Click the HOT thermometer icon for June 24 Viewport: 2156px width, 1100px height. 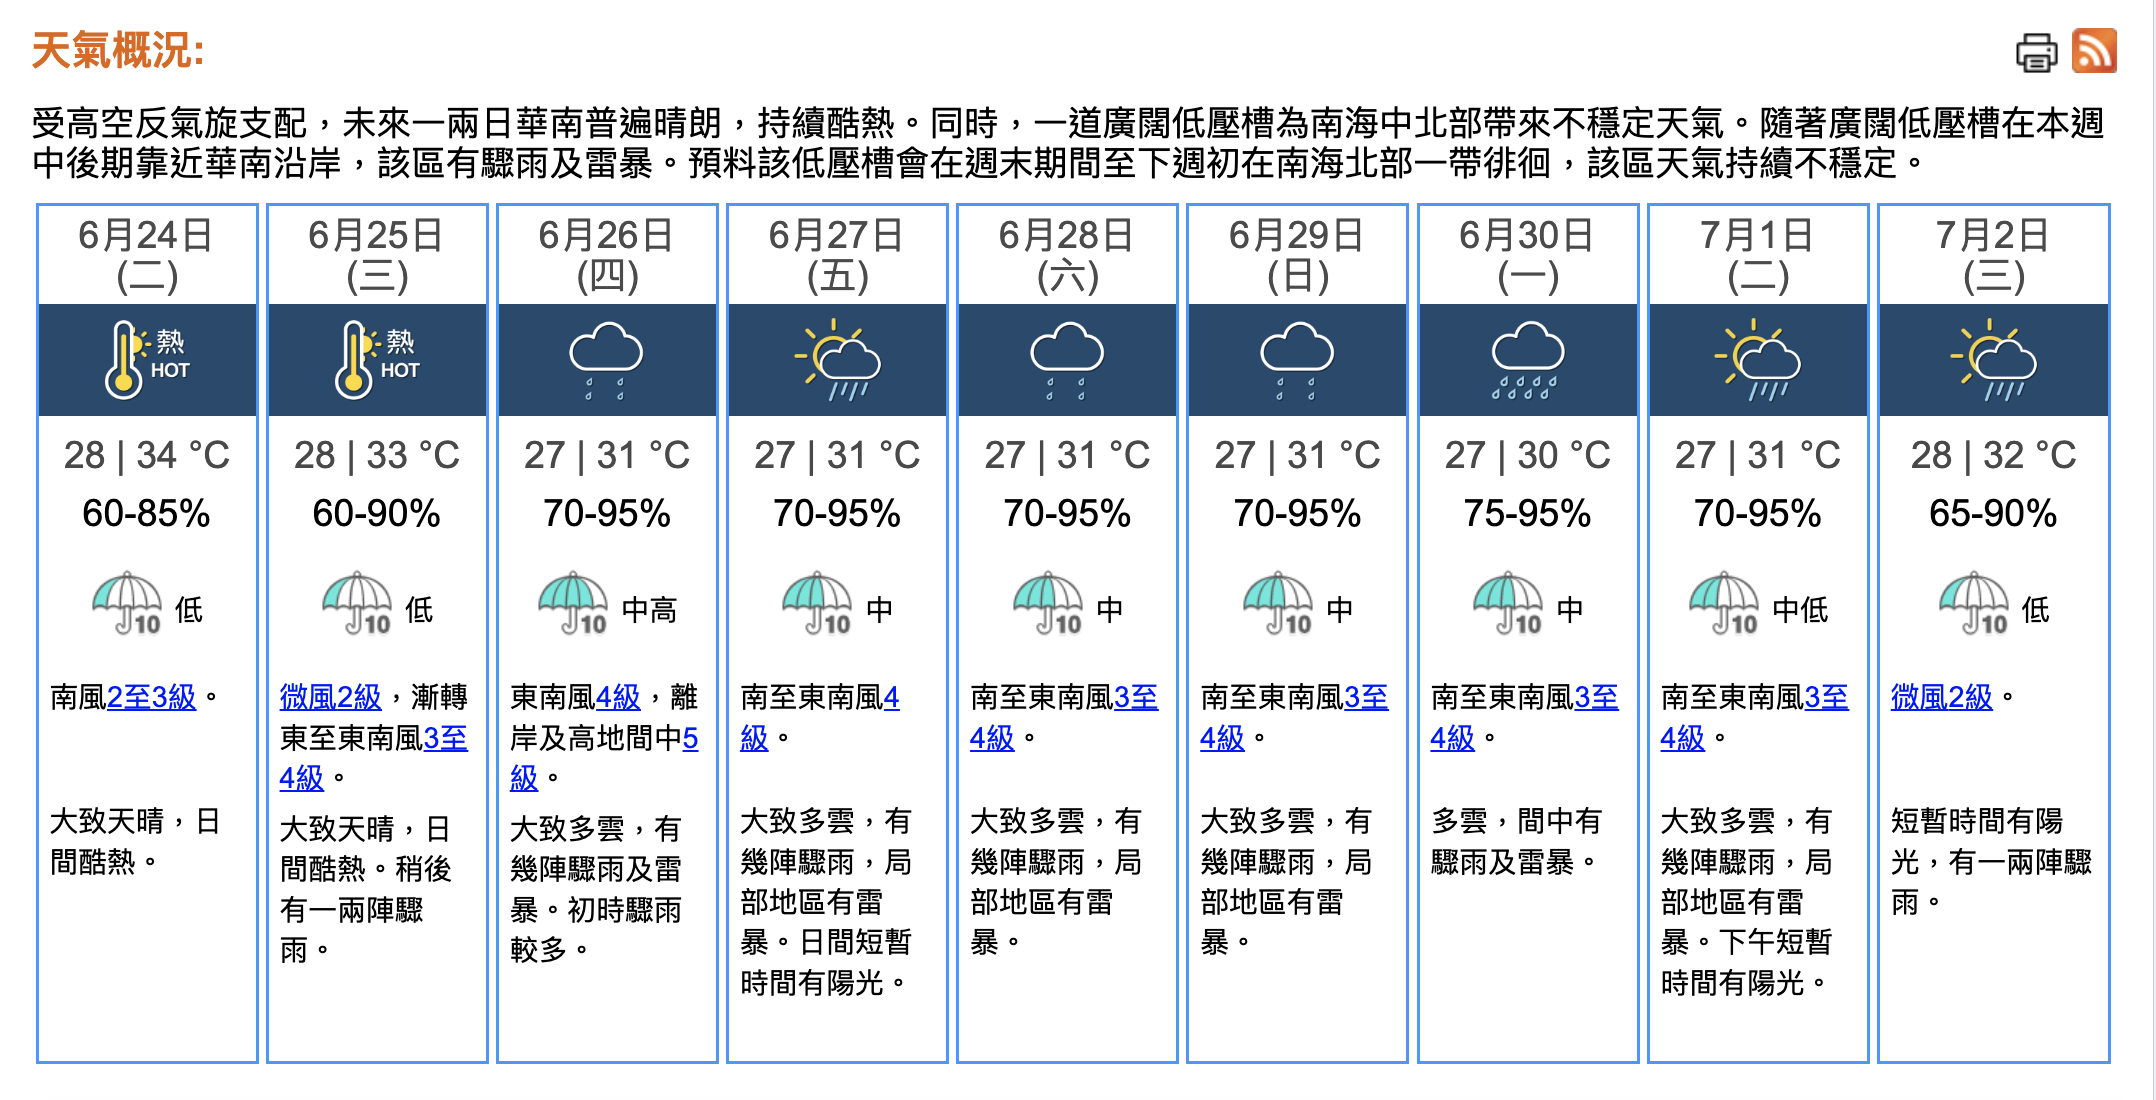146,359
